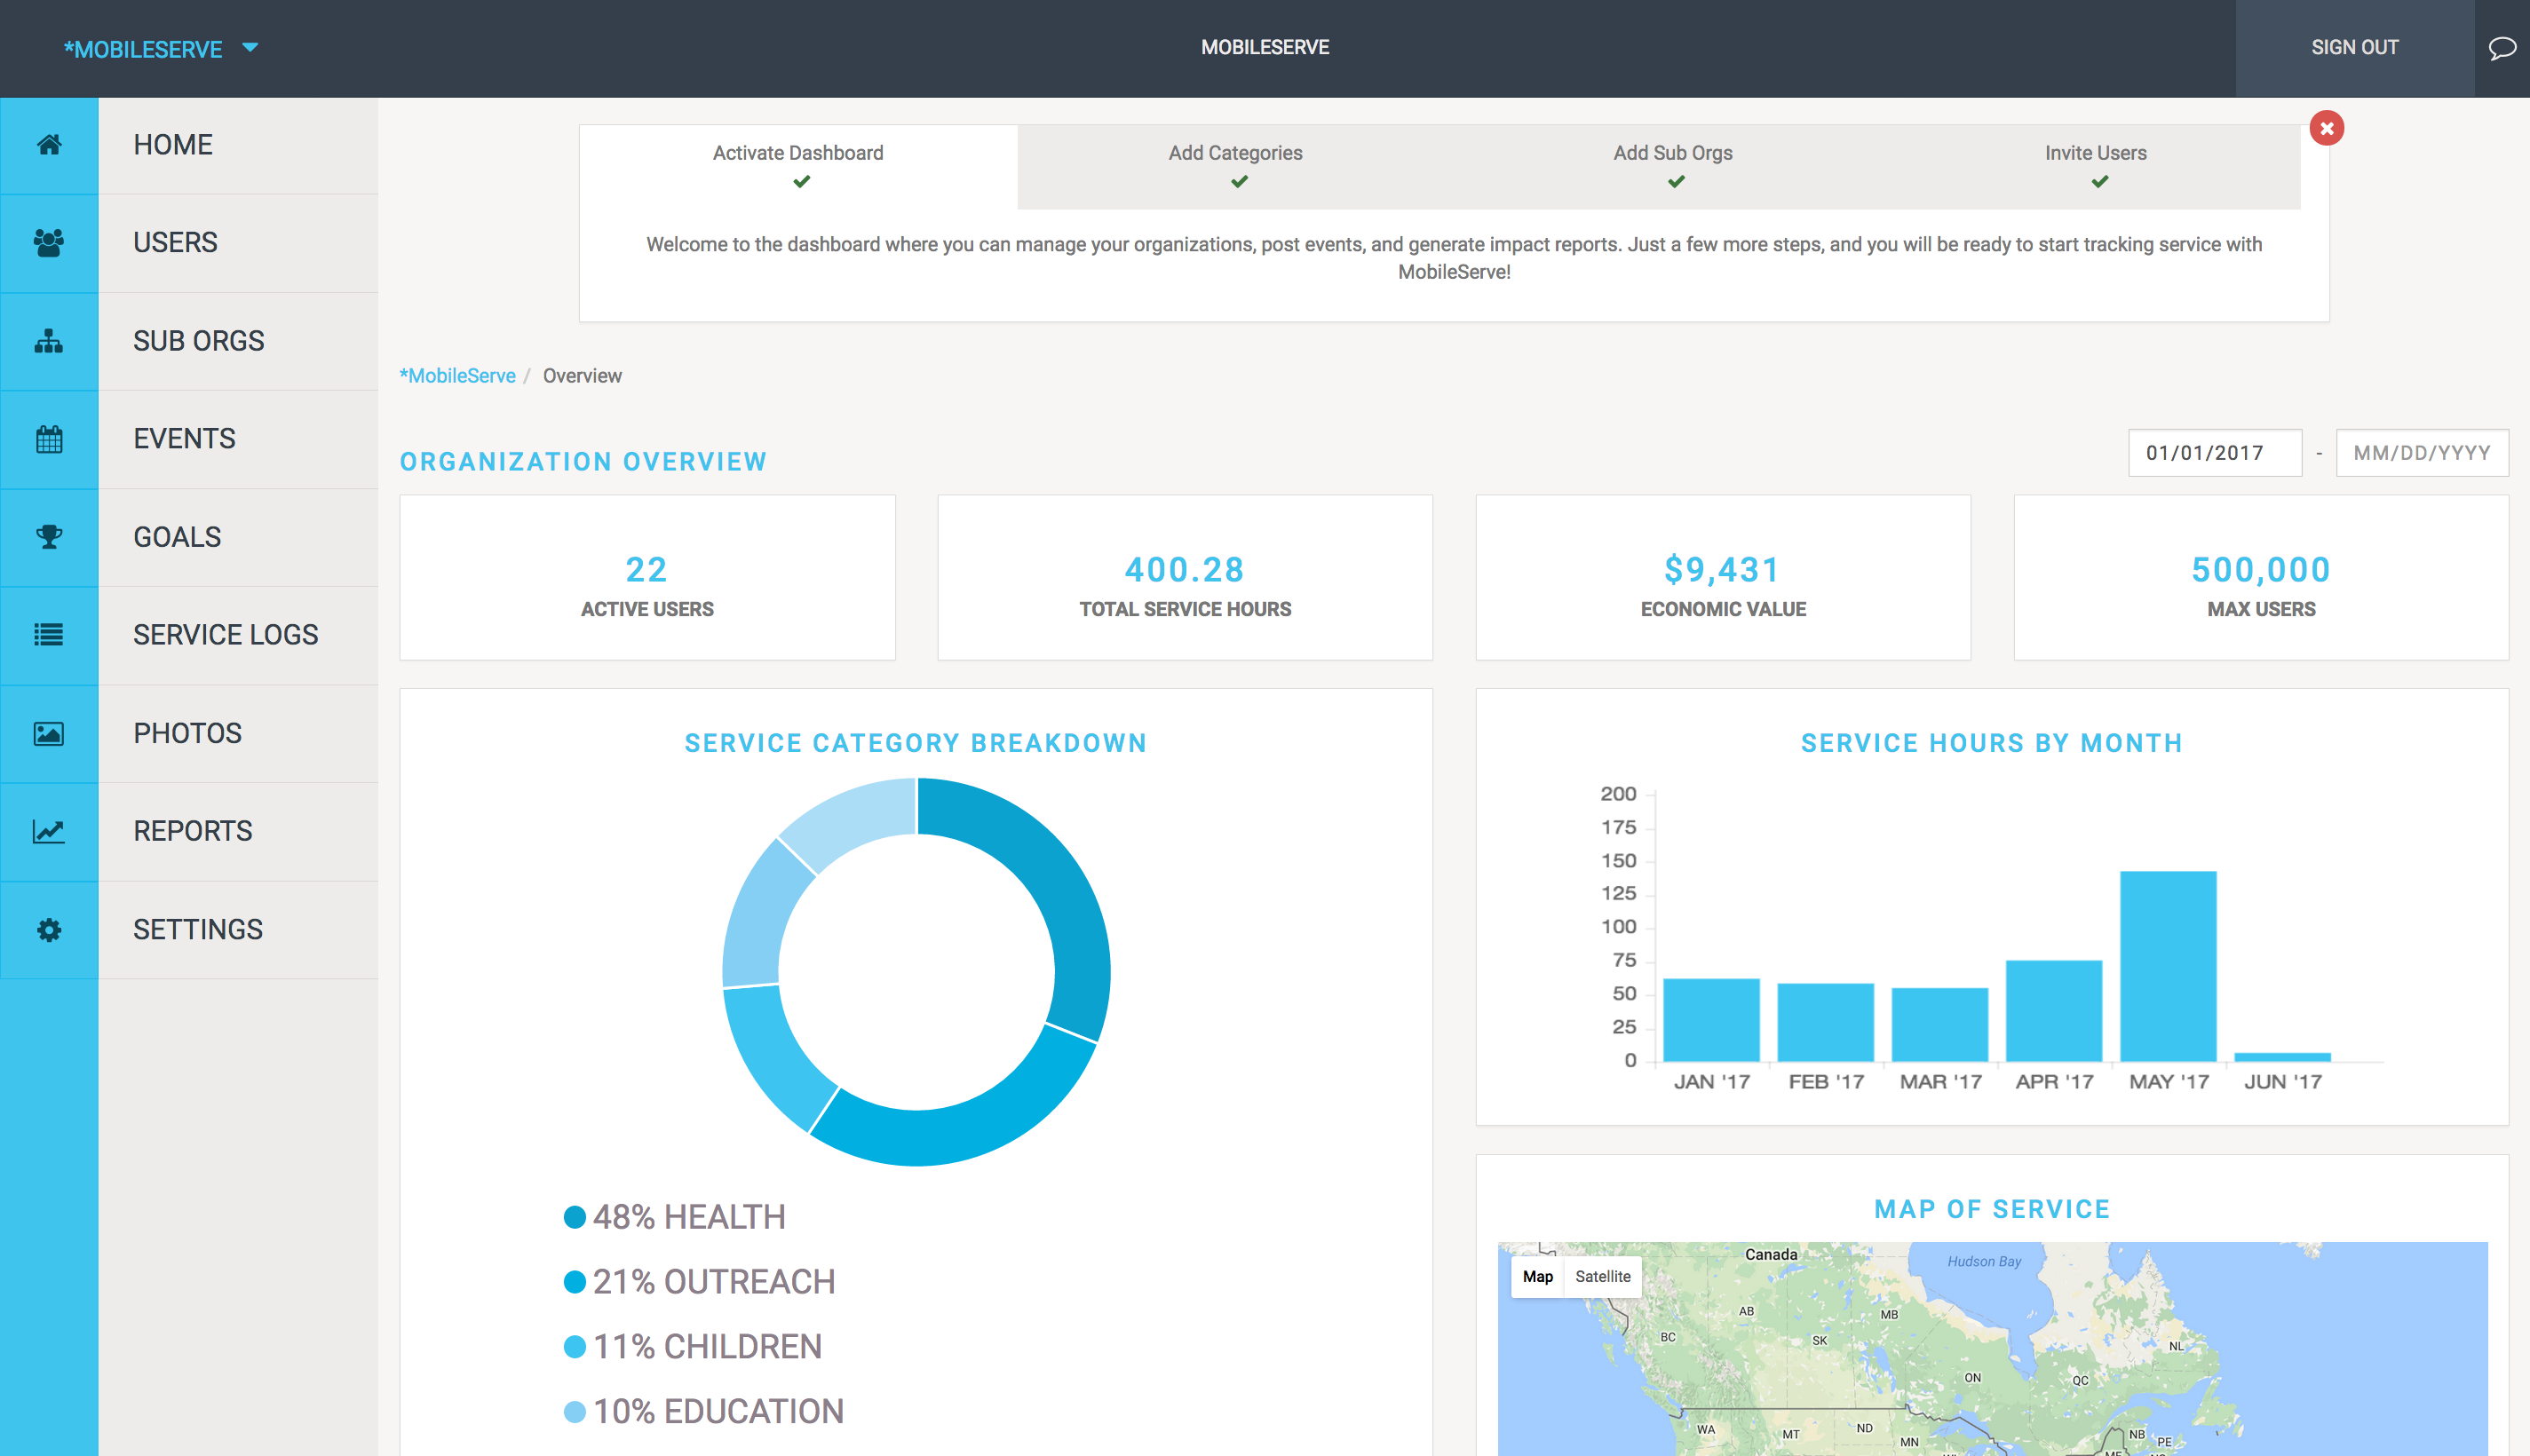
Task: Switch to Satellite map view
Action: [1602, 1277]
